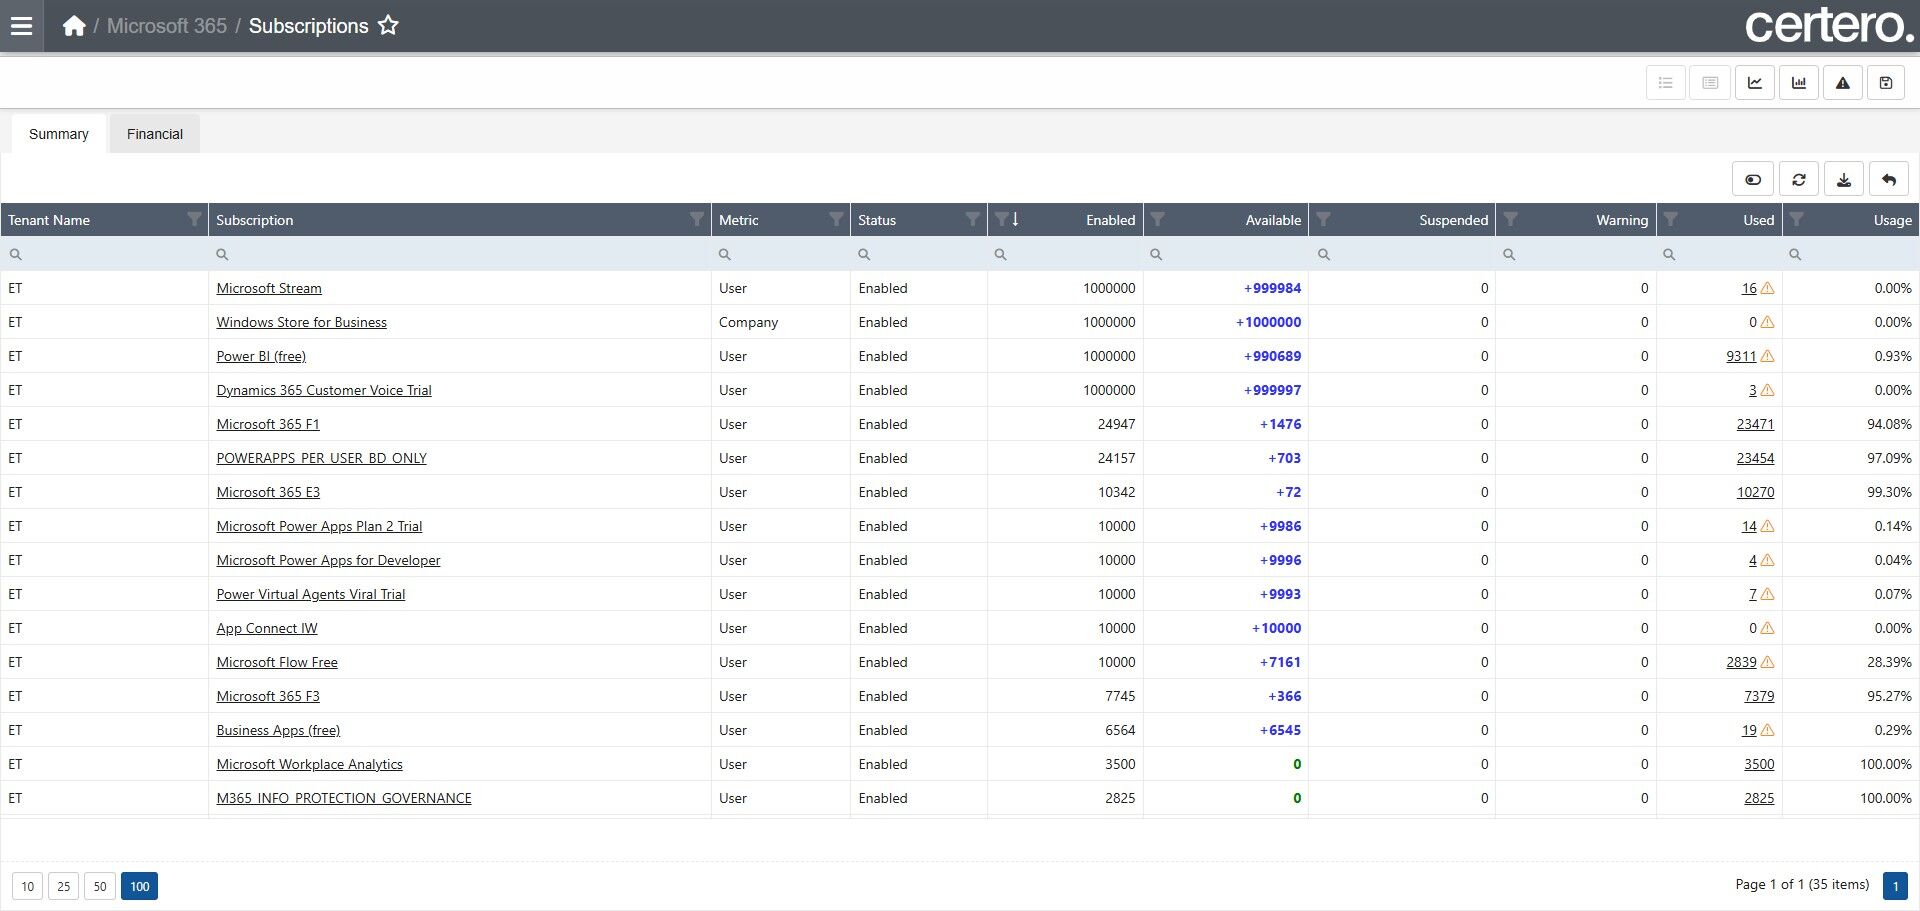The width and height of the screenshot is (1920, 911).
Task: Export the grid with the download icon
Action: tap(1844, 180)
